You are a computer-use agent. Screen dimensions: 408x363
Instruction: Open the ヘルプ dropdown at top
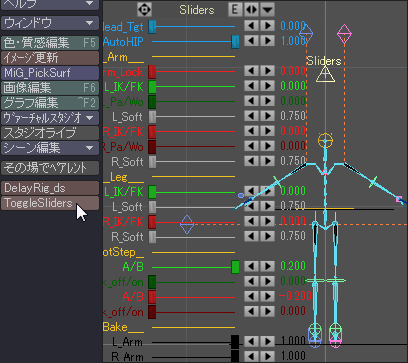(50, 4)
